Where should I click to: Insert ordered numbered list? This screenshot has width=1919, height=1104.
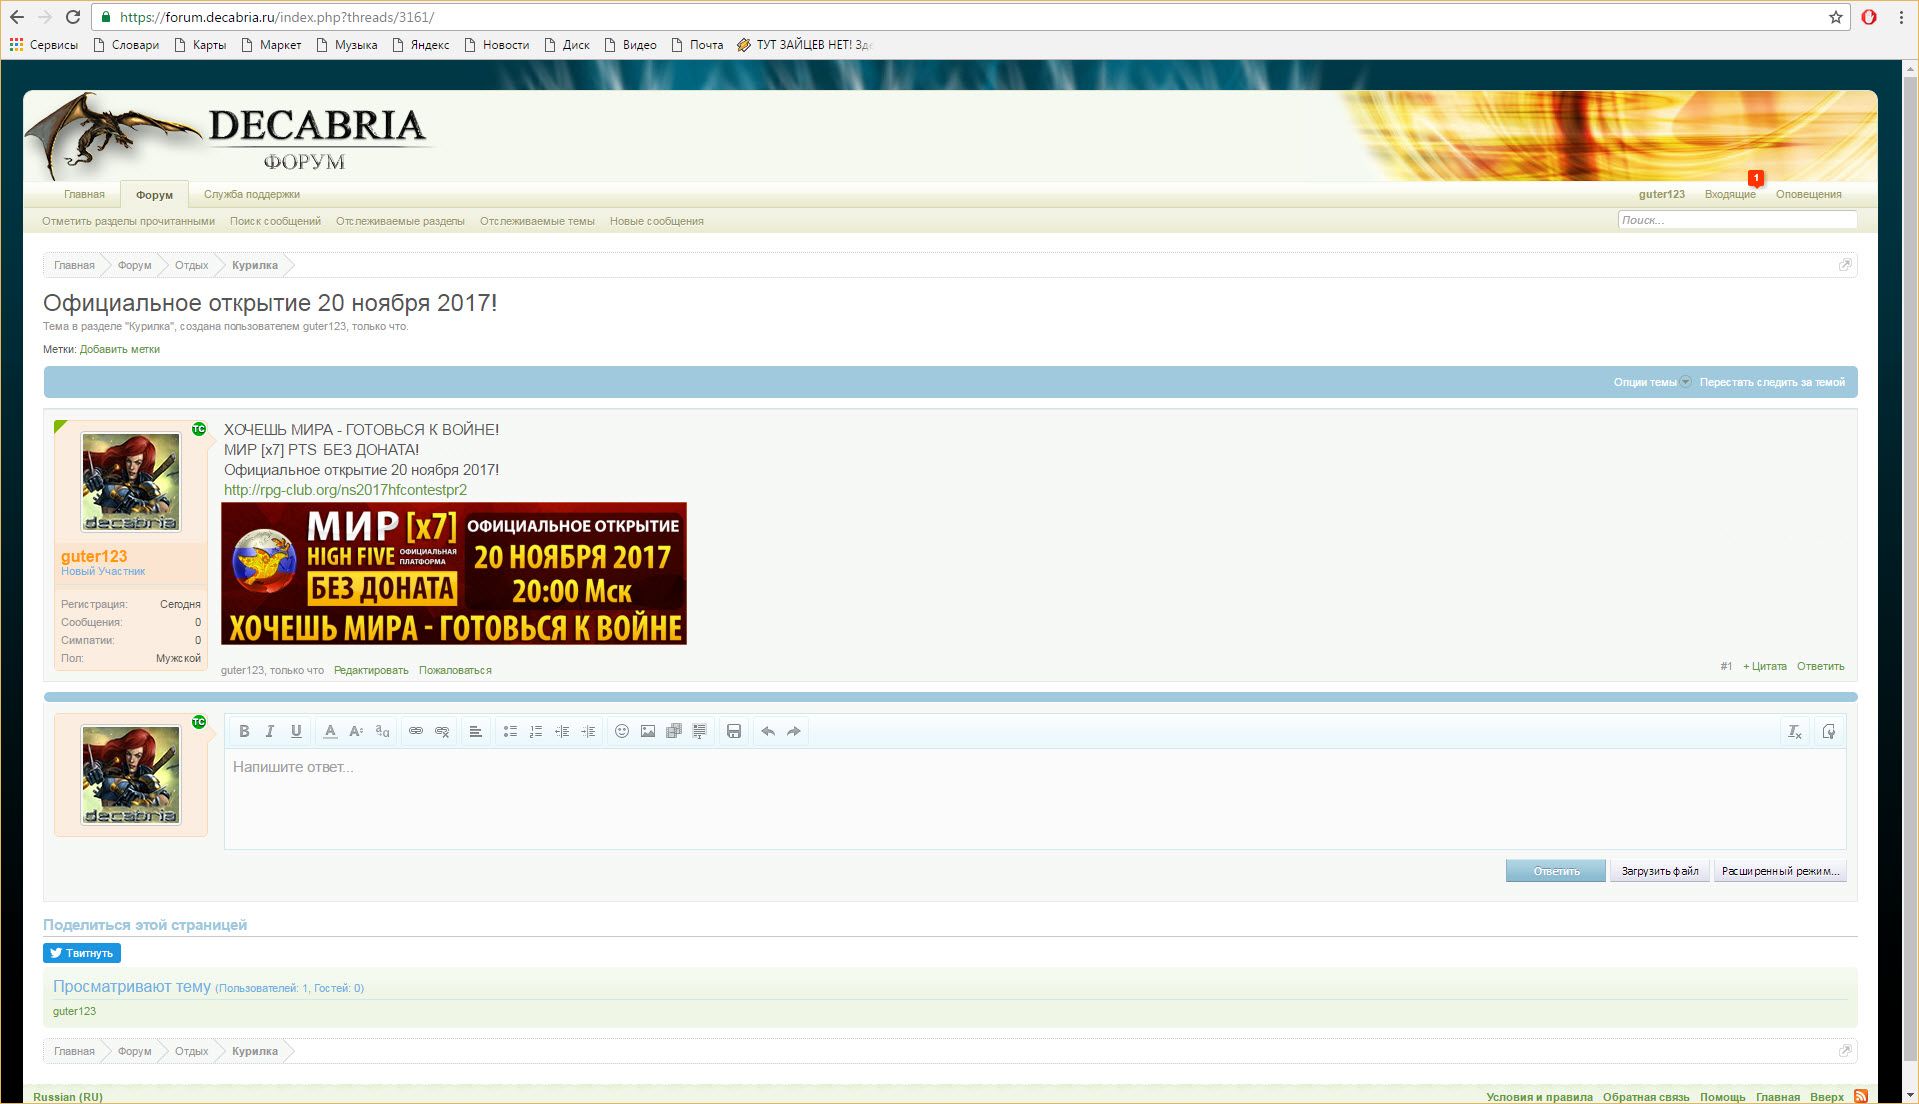(536, 731)
